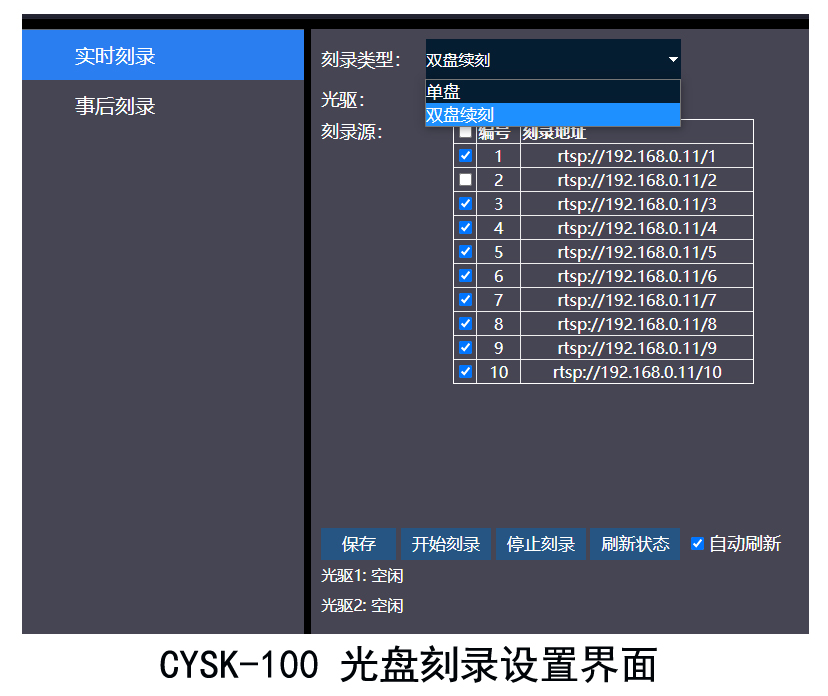The image size is (828, 696).
Task: Toggle the select-all checkbox in table header
Action: [465, 133]
